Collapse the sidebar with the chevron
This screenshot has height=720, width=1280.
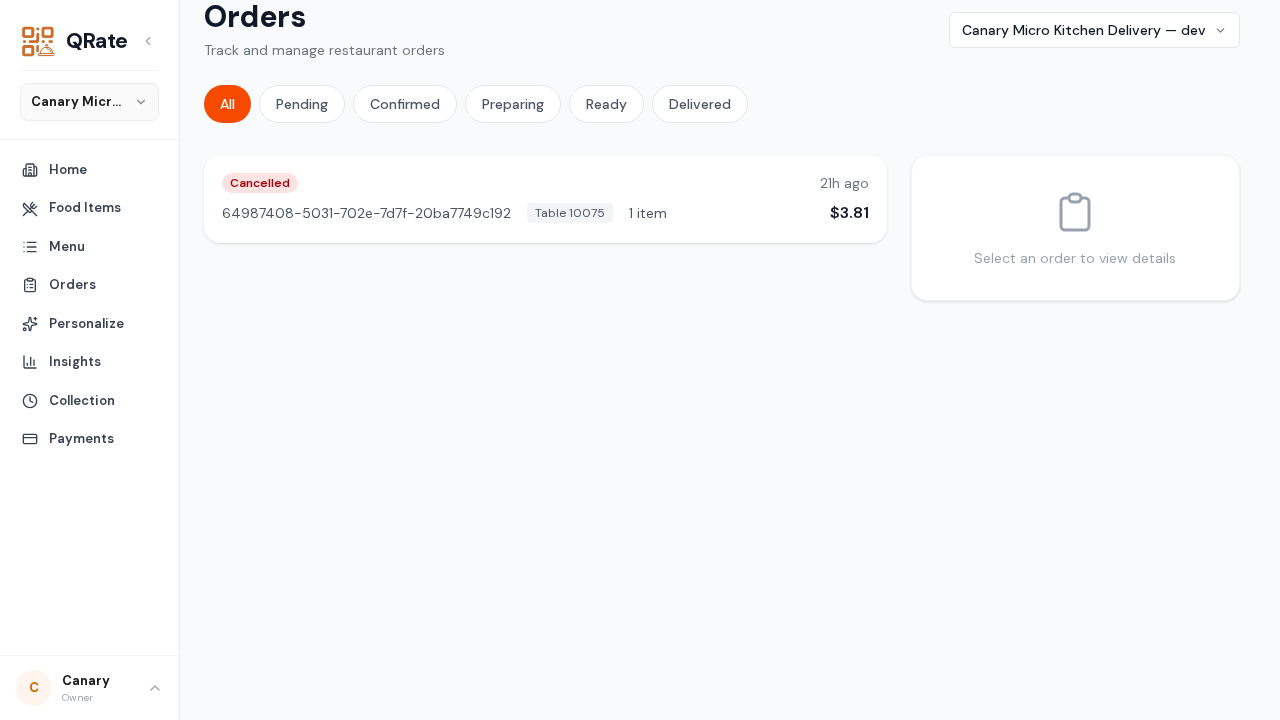pyautogui.click(x=148, y=41)
